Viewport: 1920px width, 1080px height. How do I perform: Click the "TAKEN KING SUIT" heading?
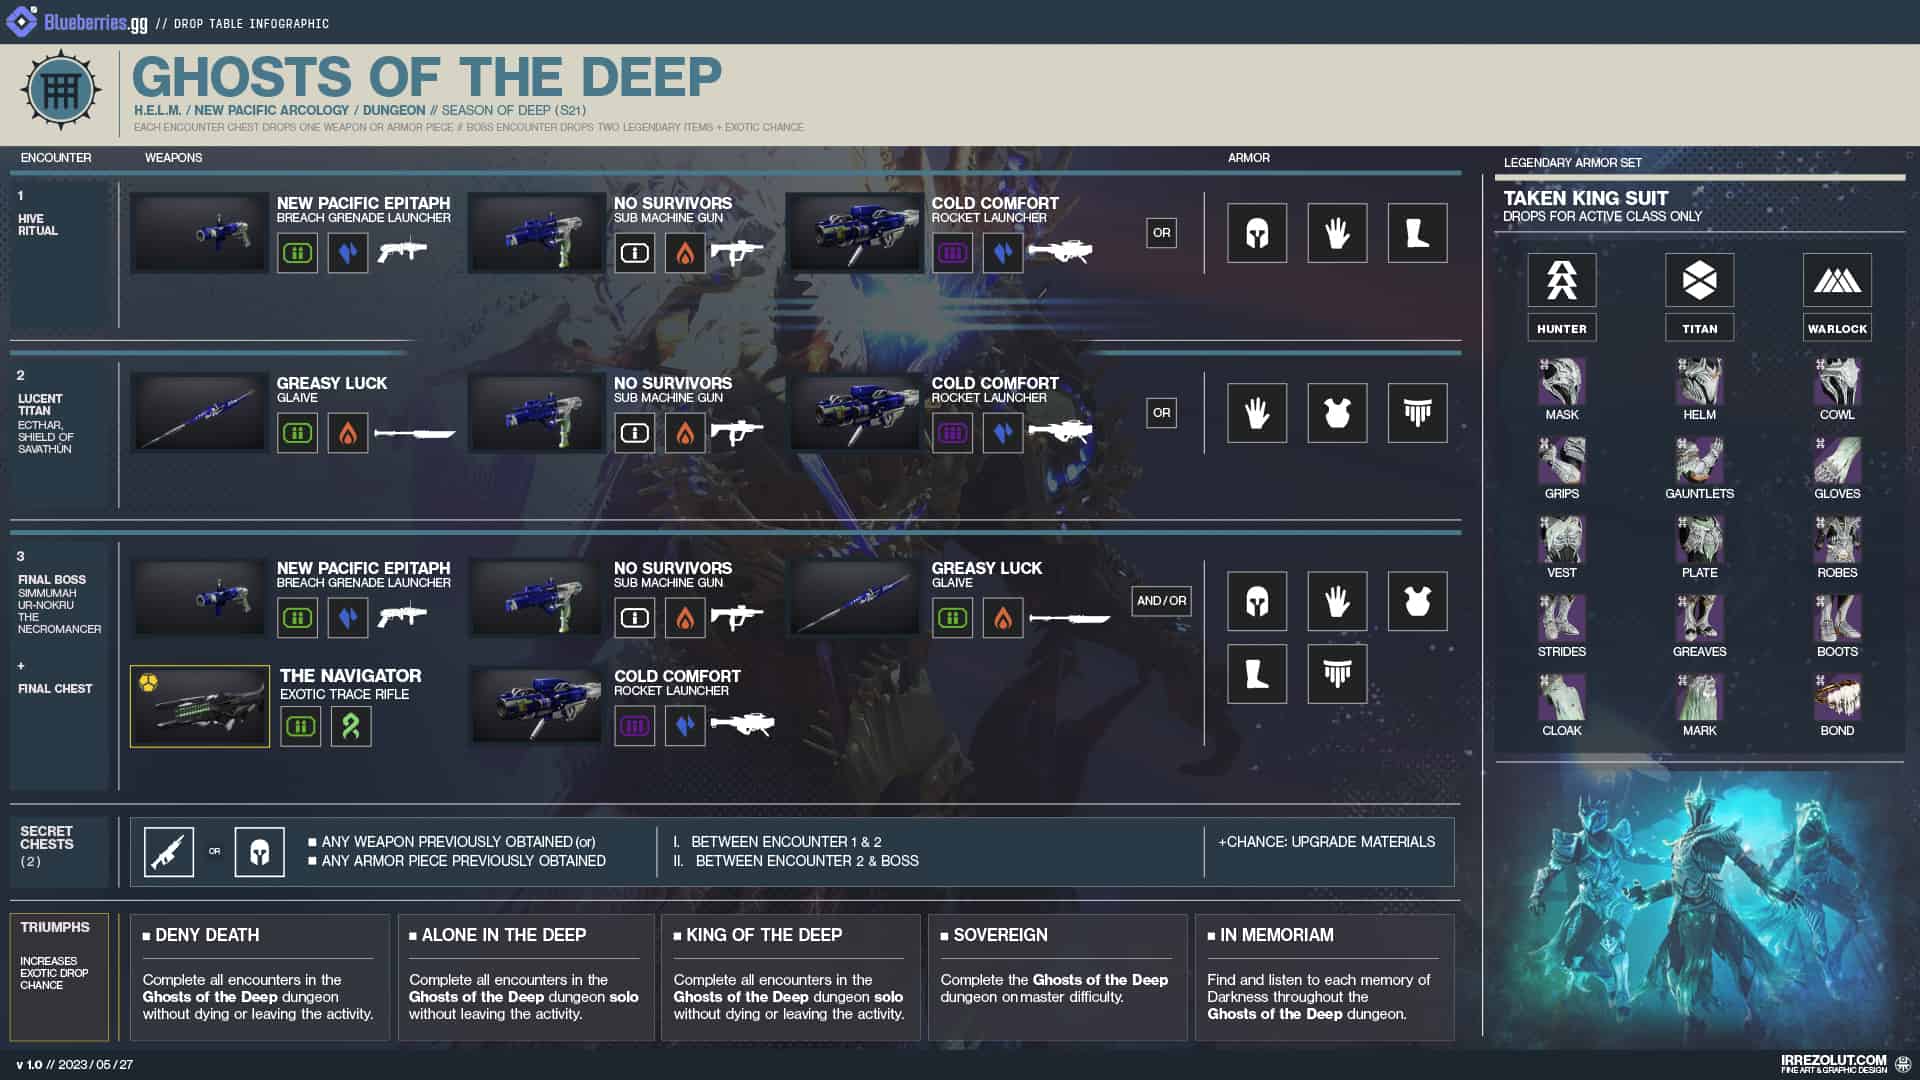(1585, 198)
